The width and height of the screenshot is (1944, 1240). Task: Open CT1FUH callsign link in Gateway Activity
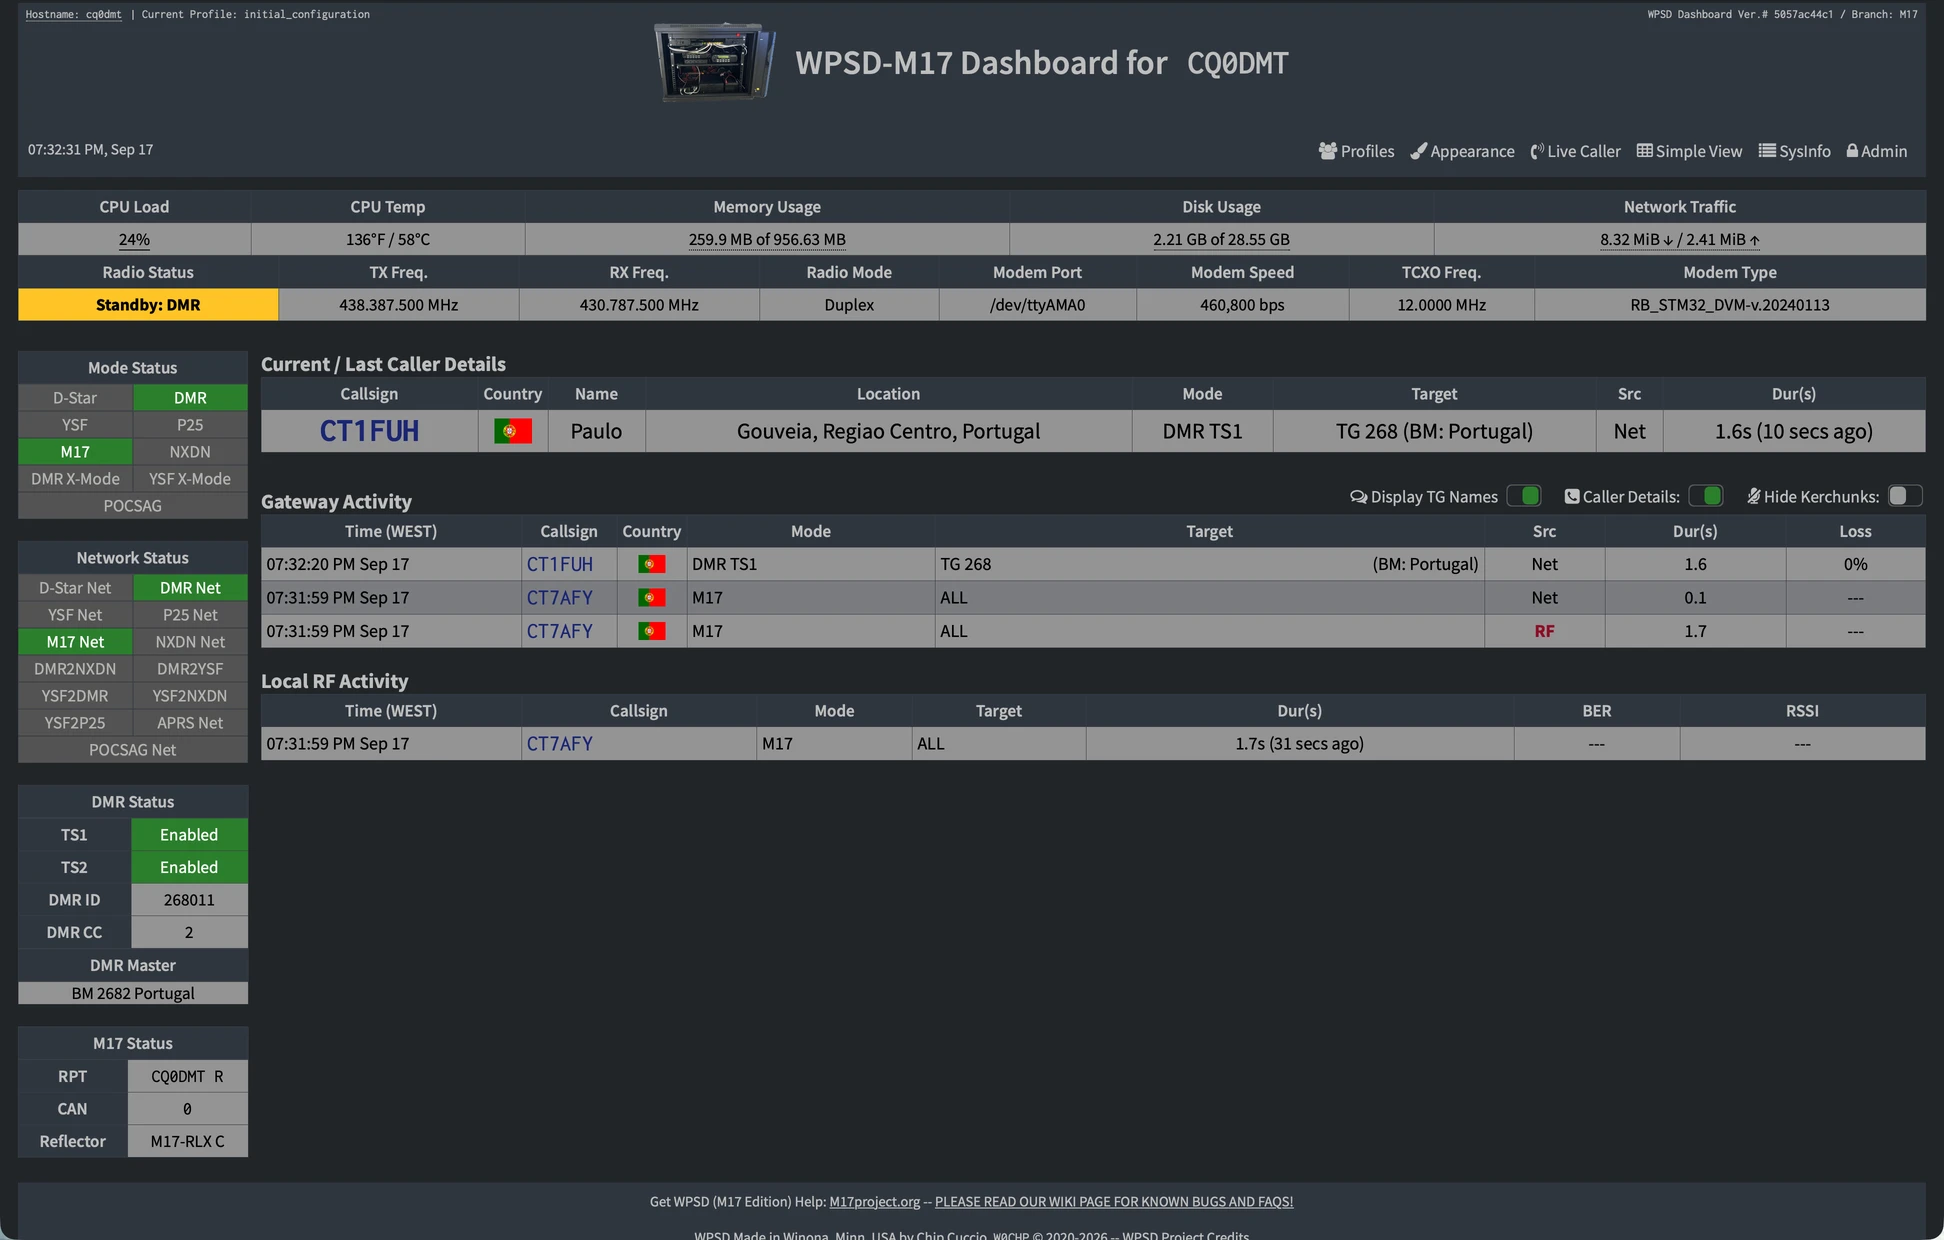tap(560, 564)
